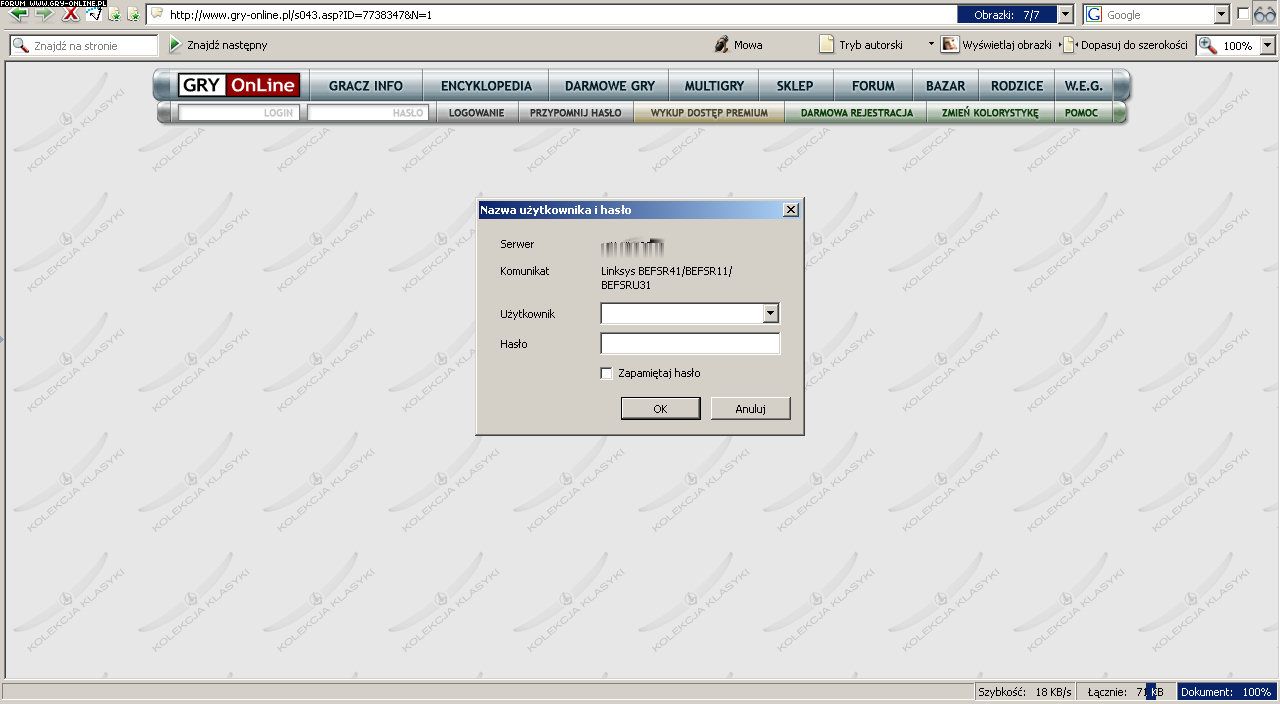Stop loading with the red X icon
1280x704 pixels.
[71, 14]
